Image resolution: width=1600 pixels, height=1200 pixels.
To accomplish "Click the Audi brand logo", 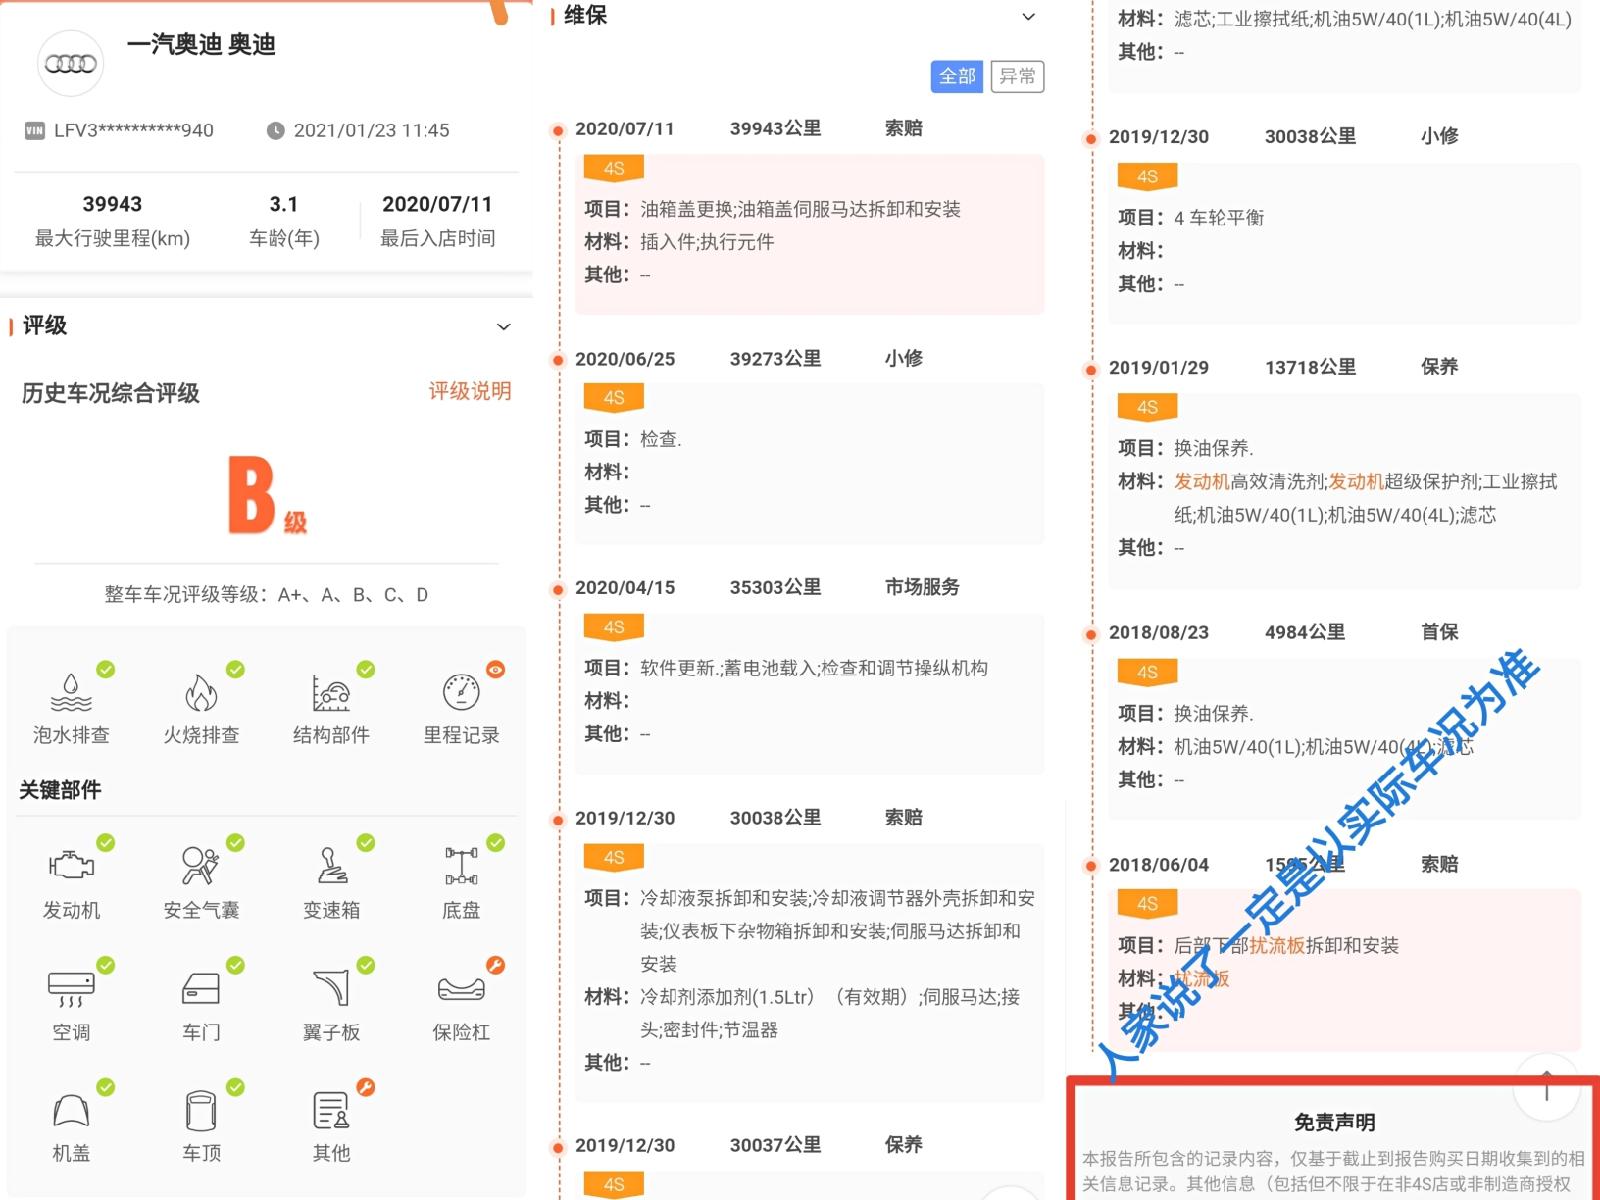I will coord(71,63).
